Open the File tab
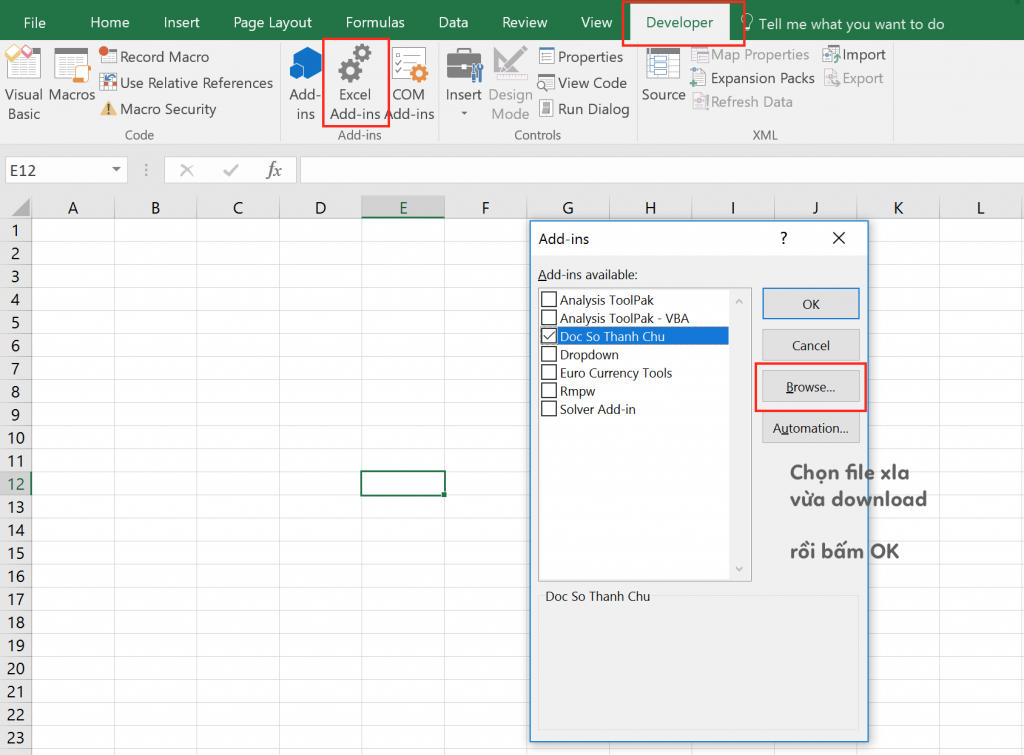Image resolution: width=1024 pixels, height=755 pixels. point(35,23)
